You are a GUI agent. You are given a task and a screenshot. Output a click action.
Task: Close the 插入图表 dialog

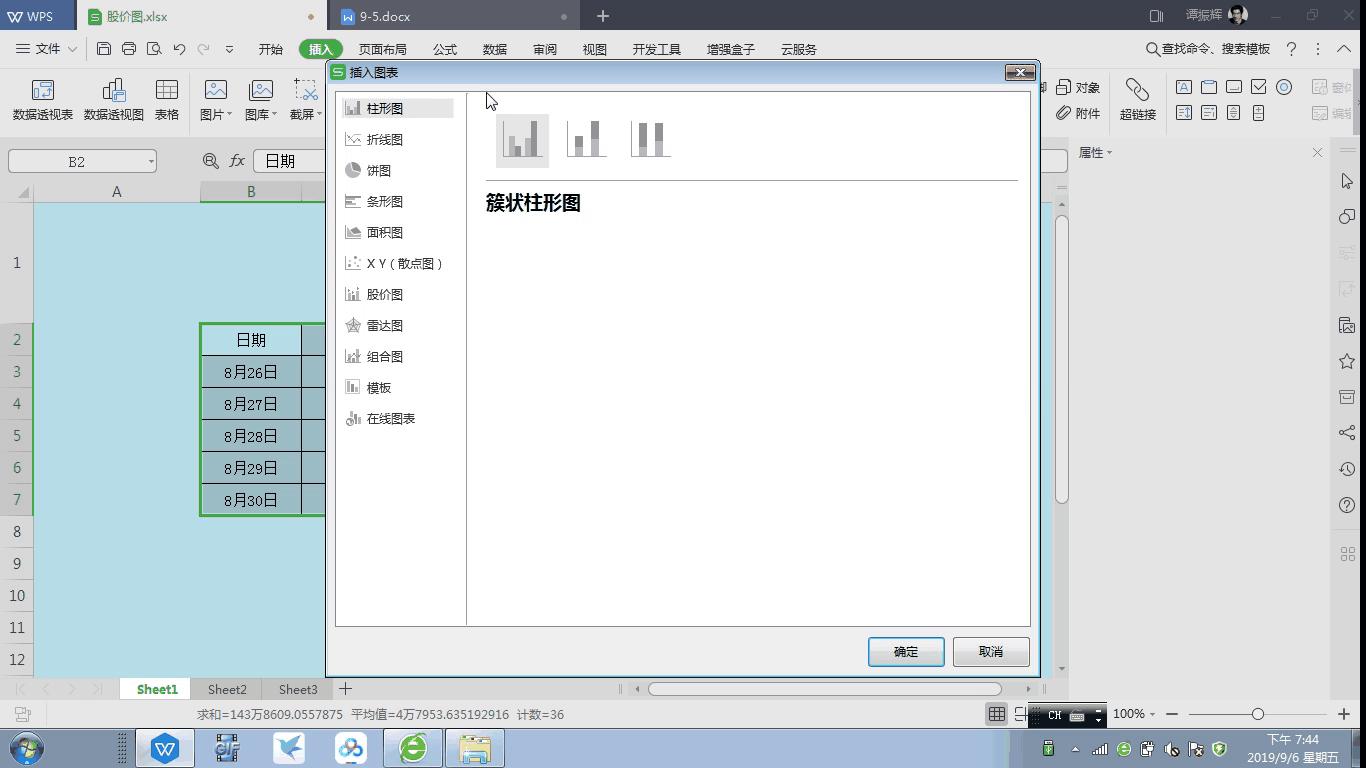coord(1020,72)
